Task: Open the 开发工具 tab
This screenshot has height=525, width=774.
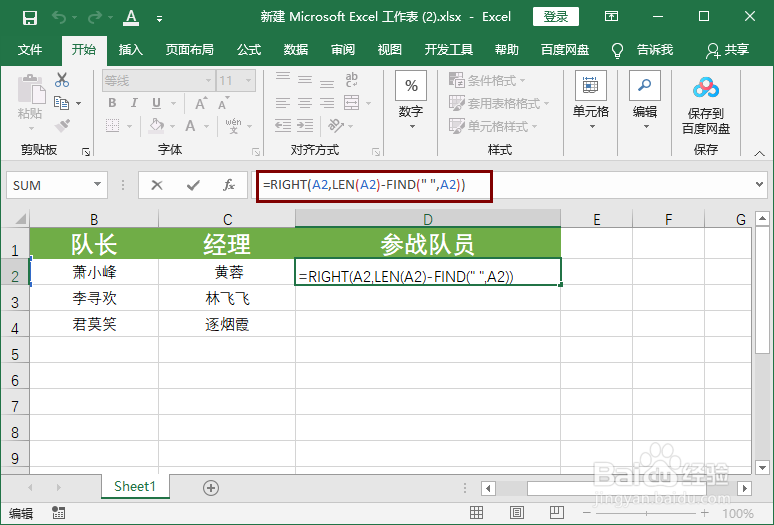Action: tap(449, 50)
